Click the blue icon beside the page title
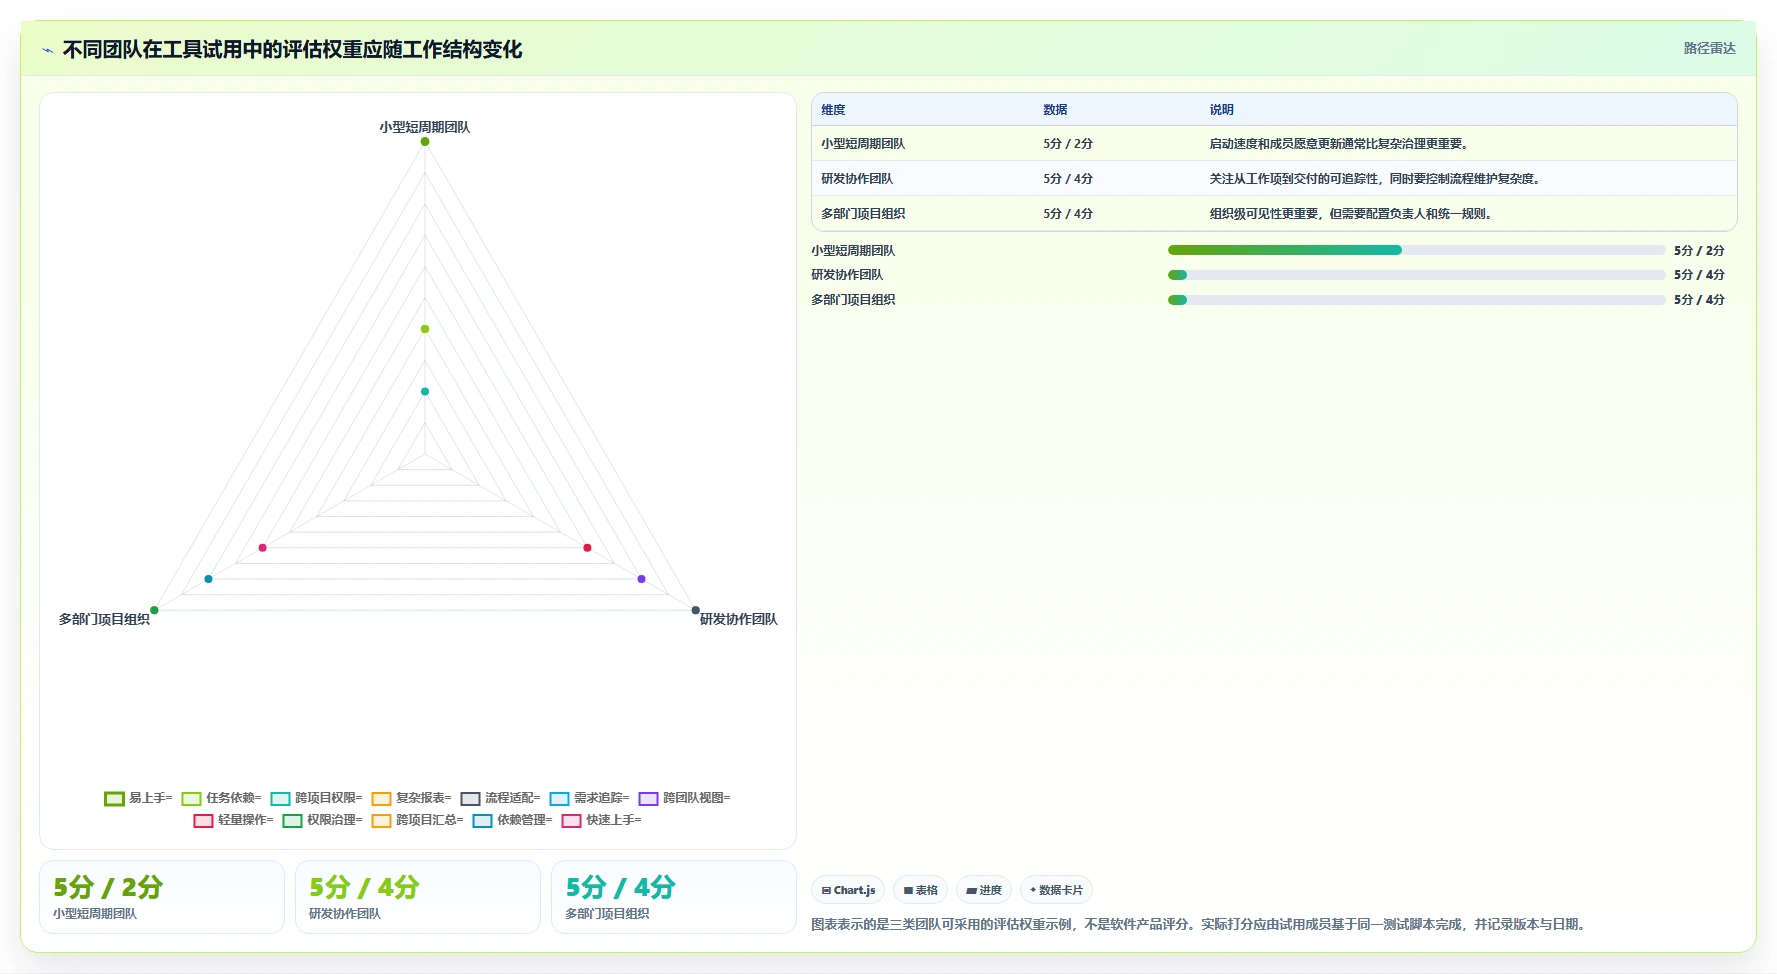Viewport: 1777px width, 974px height. 47,50
